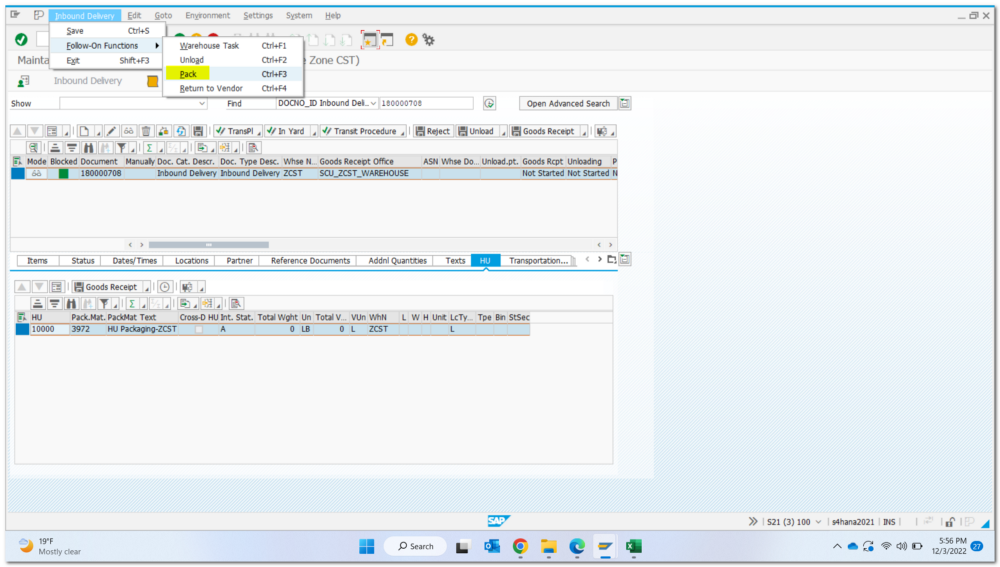Click the green Enter checkmark icon
Image resolution: width=1000 pixels, height=567 pixels.
point(21,40)
